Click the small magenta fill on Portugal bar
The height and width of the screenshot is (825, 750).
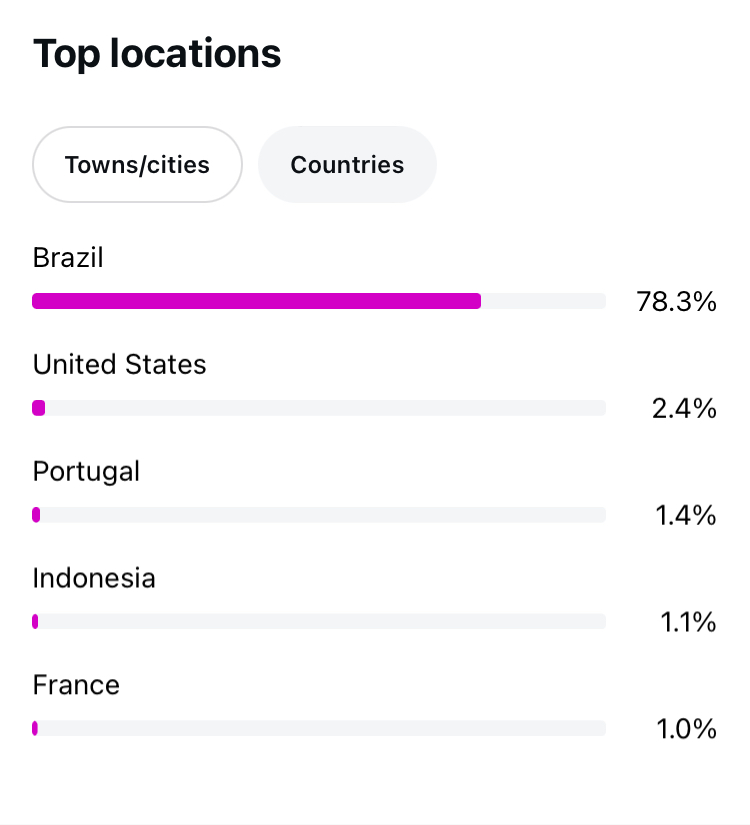point(36,515)
